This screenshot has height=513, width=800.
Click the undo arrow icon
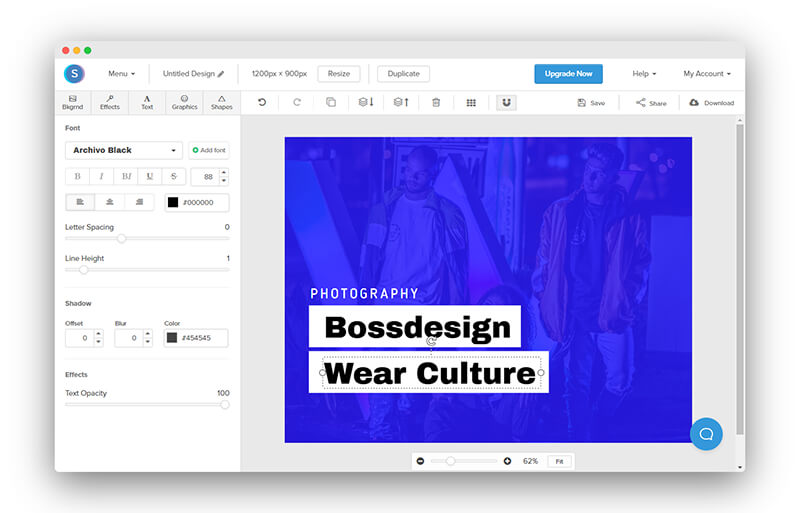pos(262,102)
